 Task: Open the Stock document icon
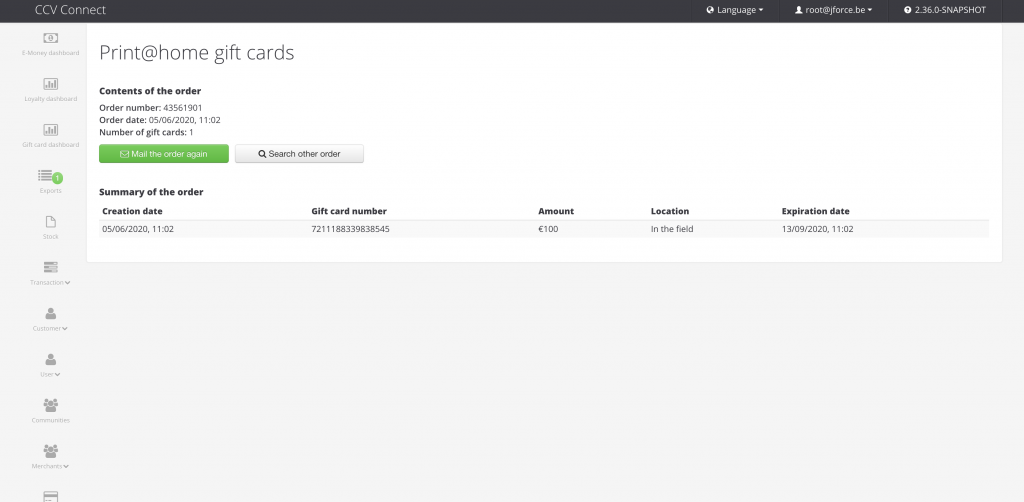pos(50,221)
